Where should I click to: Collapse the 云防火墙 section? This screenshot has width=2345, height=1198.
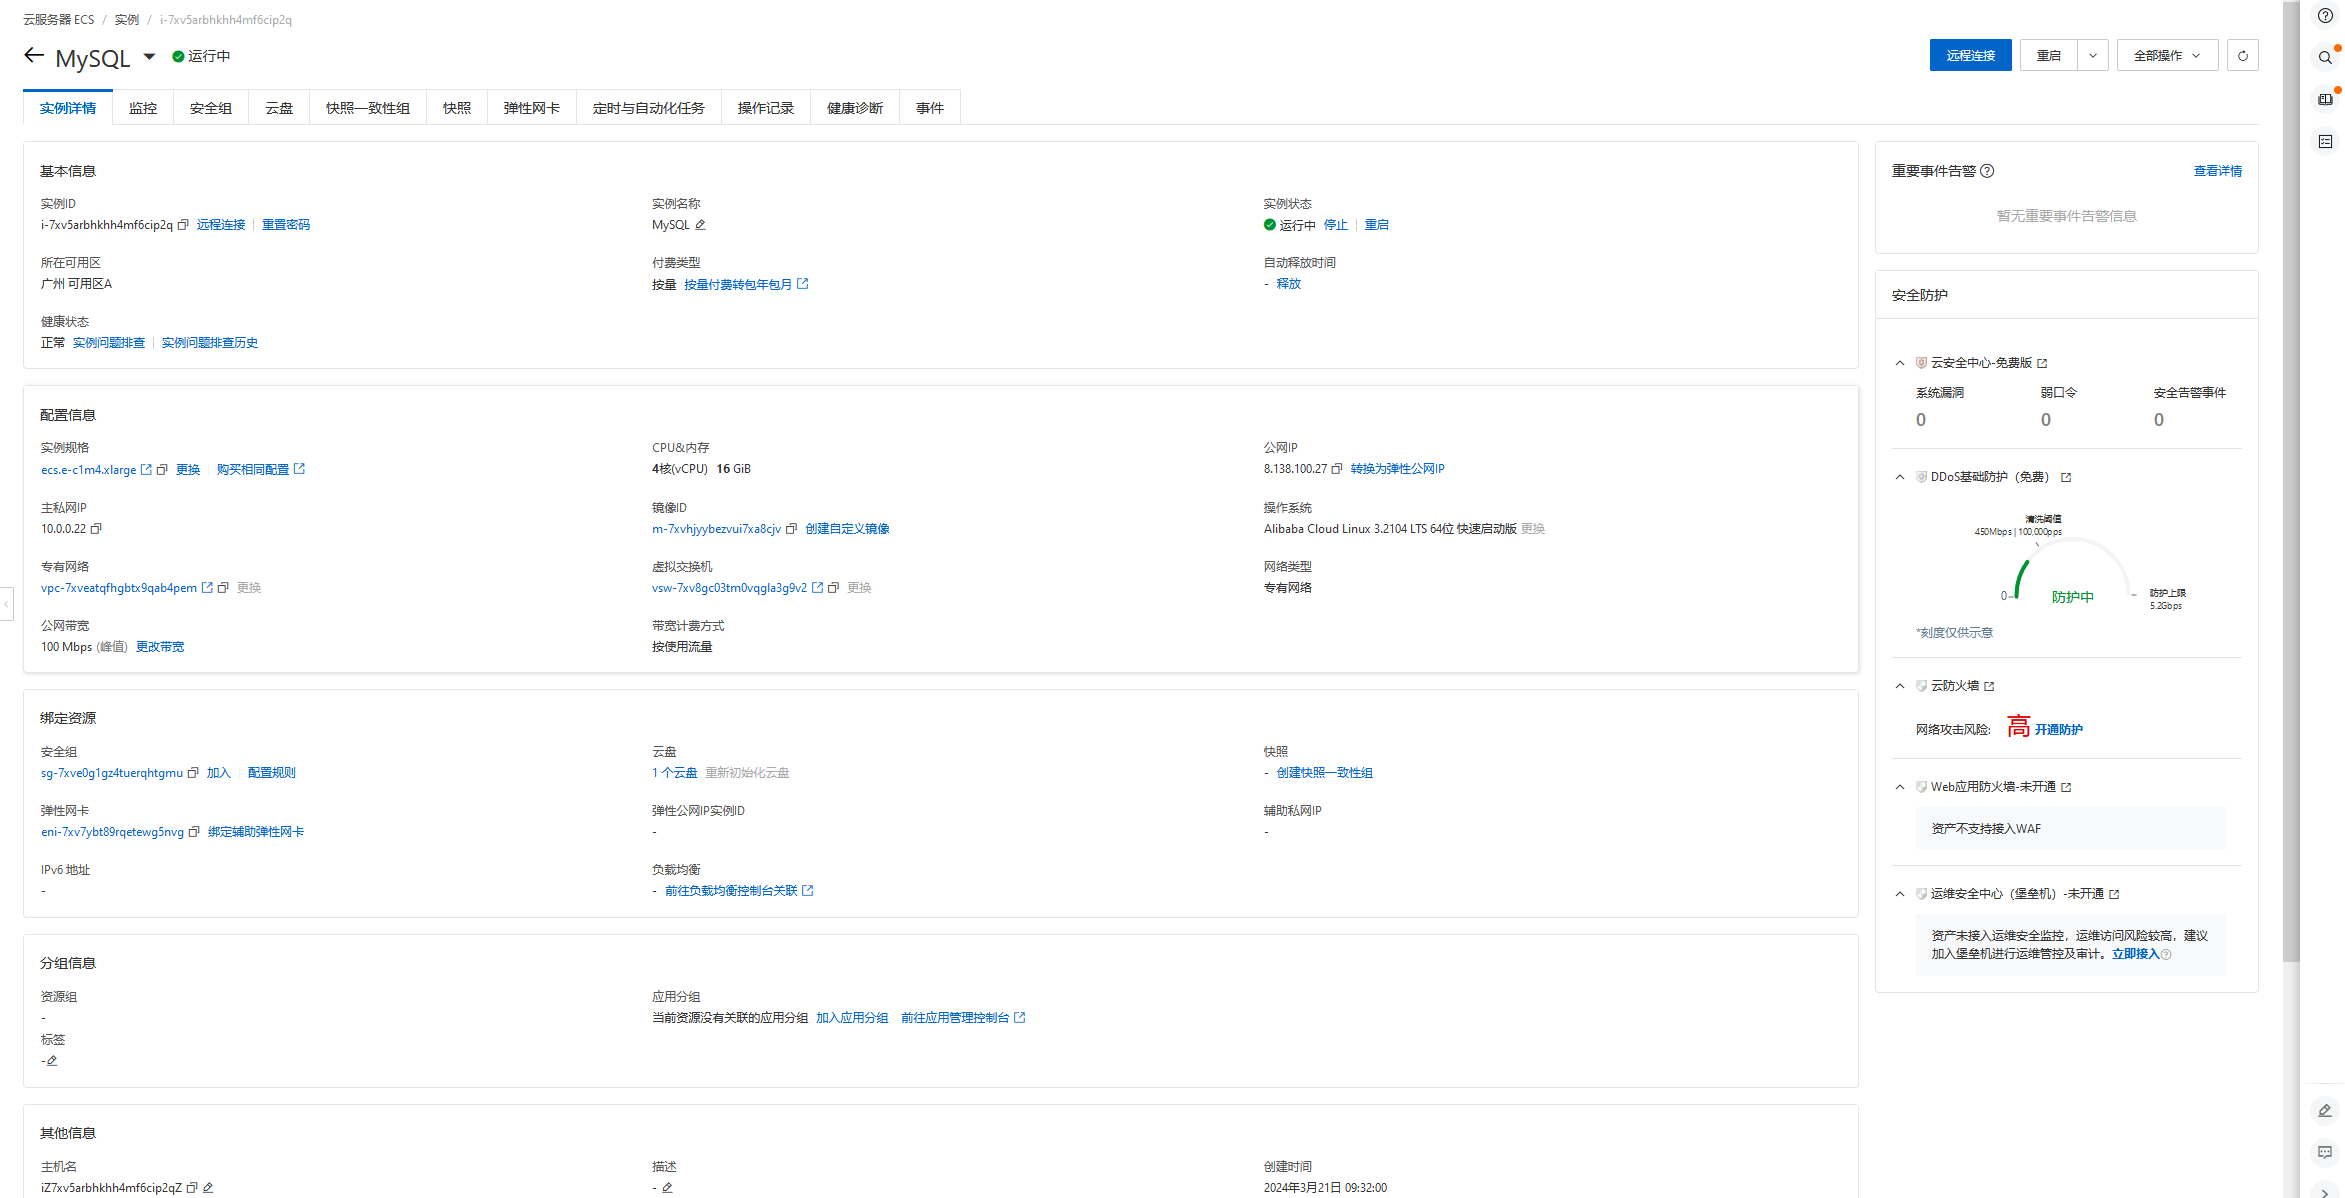[1900, 686]
